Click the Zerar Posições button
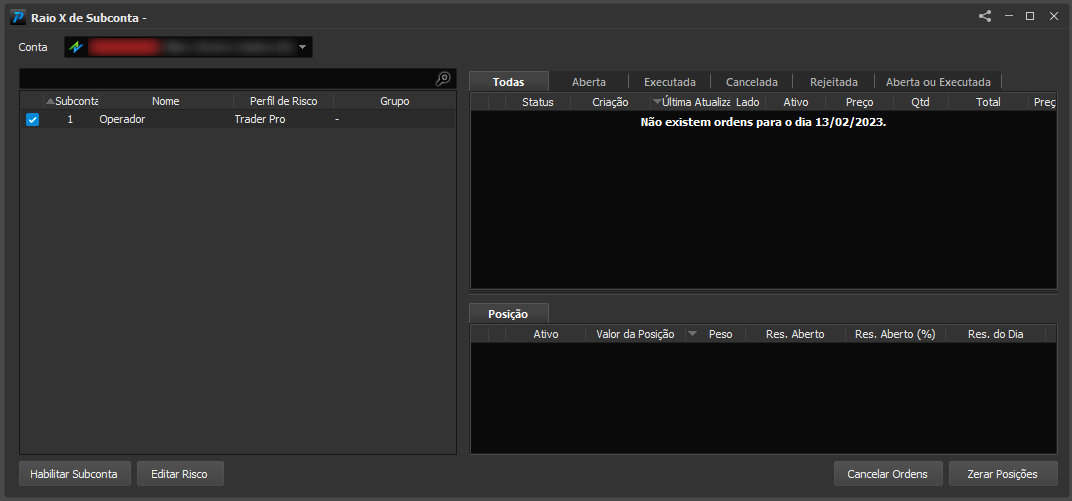This screenshot has width=1072, height=501. (1003, 474)
